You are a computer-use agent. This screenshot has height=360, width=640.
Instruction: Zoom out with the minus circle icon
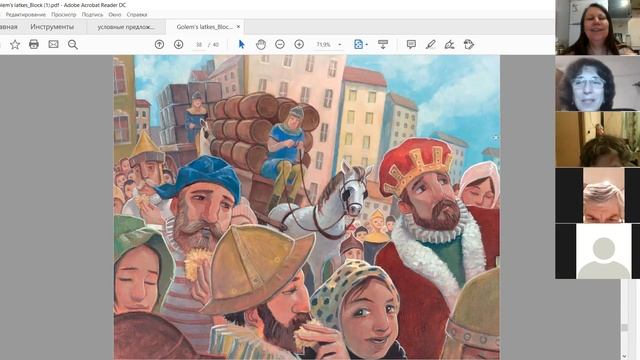point(280,44)
